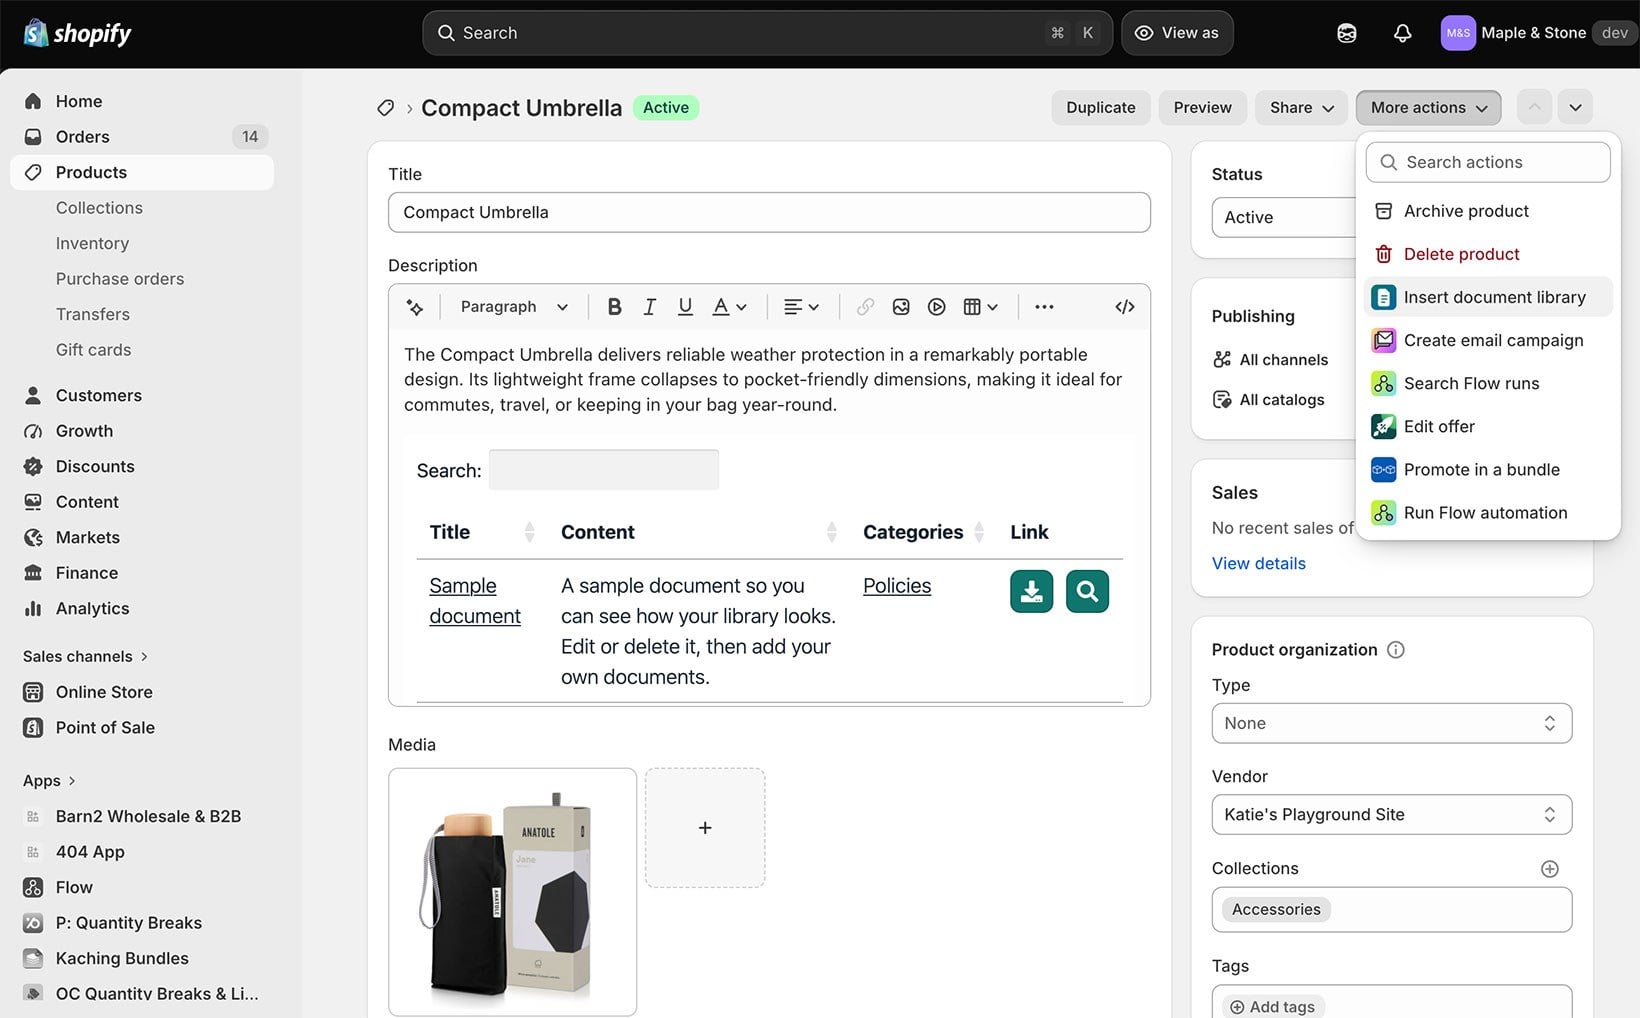
Task: Click the insert image icon
Action: pyautogui.click(x=901, y=307)
